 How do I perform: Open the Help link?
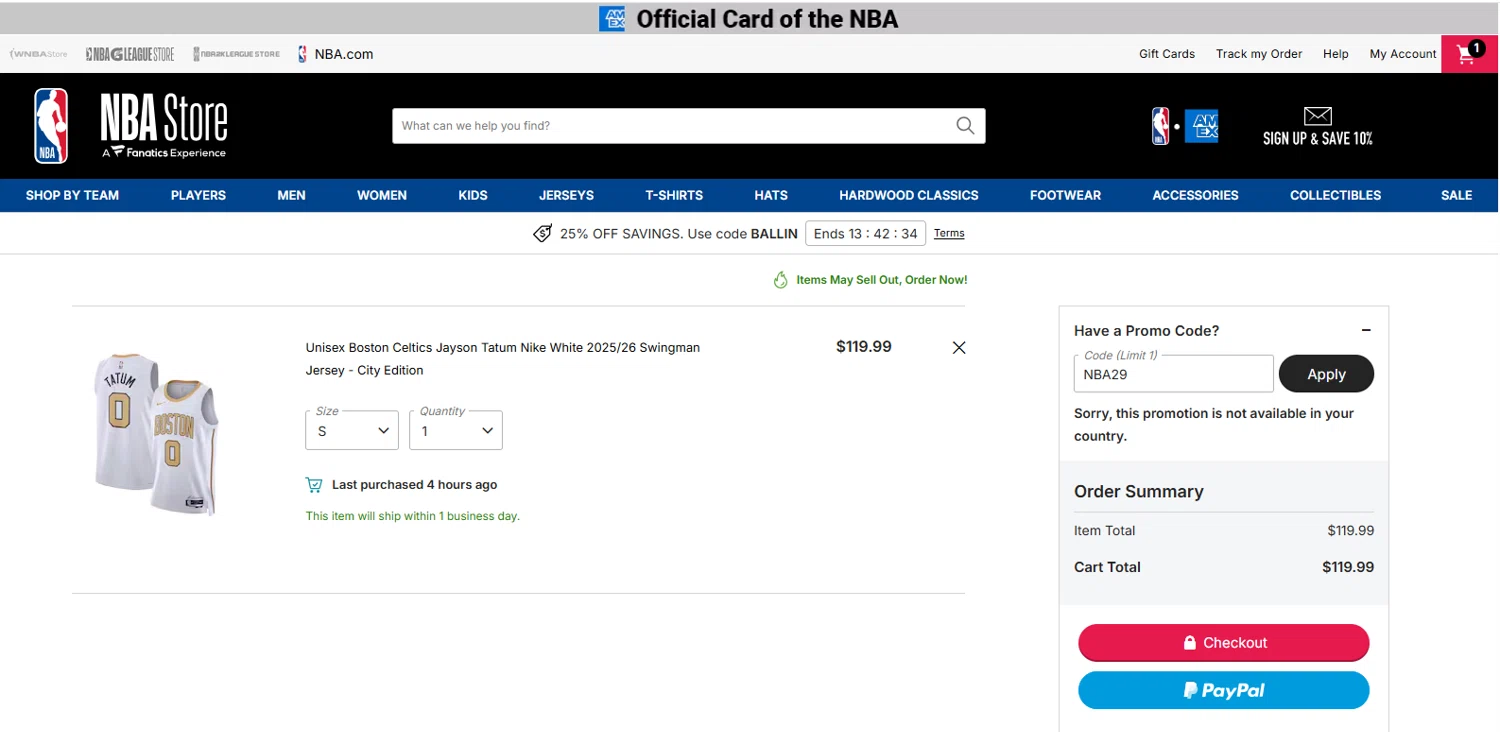pyautogui.click(x=1336, y=54)
